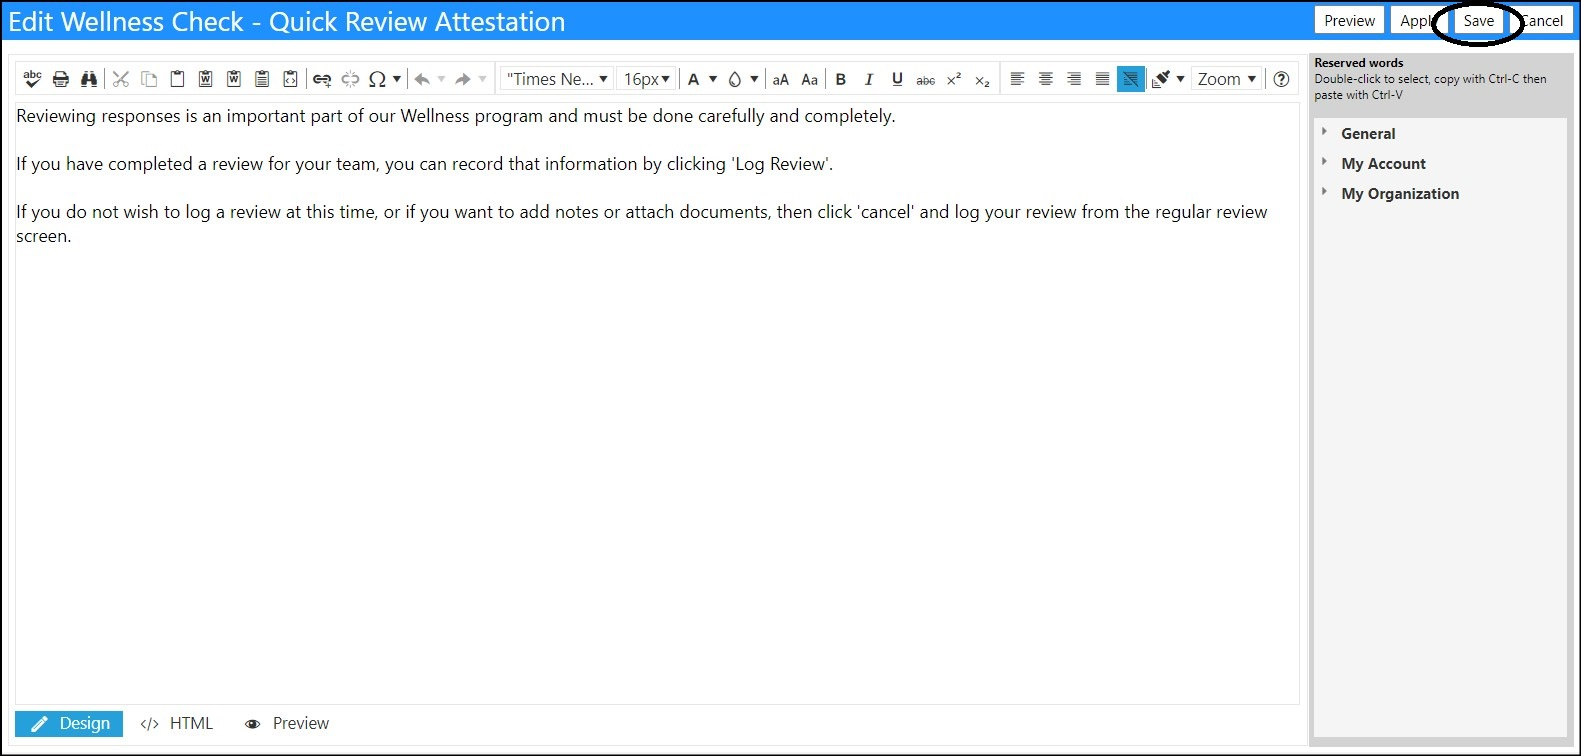Image resolution: width=1581 pixels, height=756 pixels.
Task: Click the Format Stripper brush icon
Action: tap(1161, 79)
